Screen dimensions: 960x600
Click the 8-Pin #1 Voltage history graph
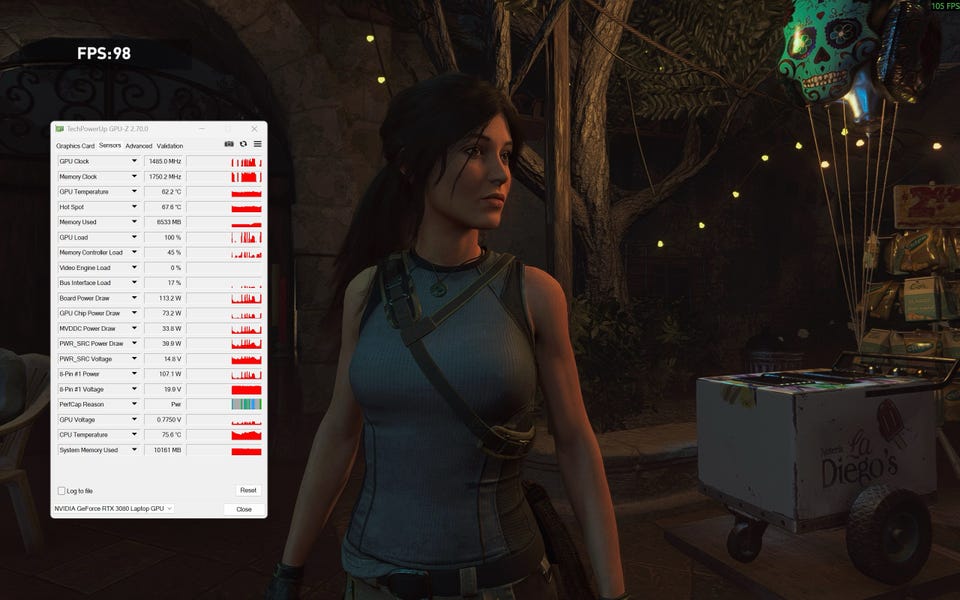click(224, 389)
